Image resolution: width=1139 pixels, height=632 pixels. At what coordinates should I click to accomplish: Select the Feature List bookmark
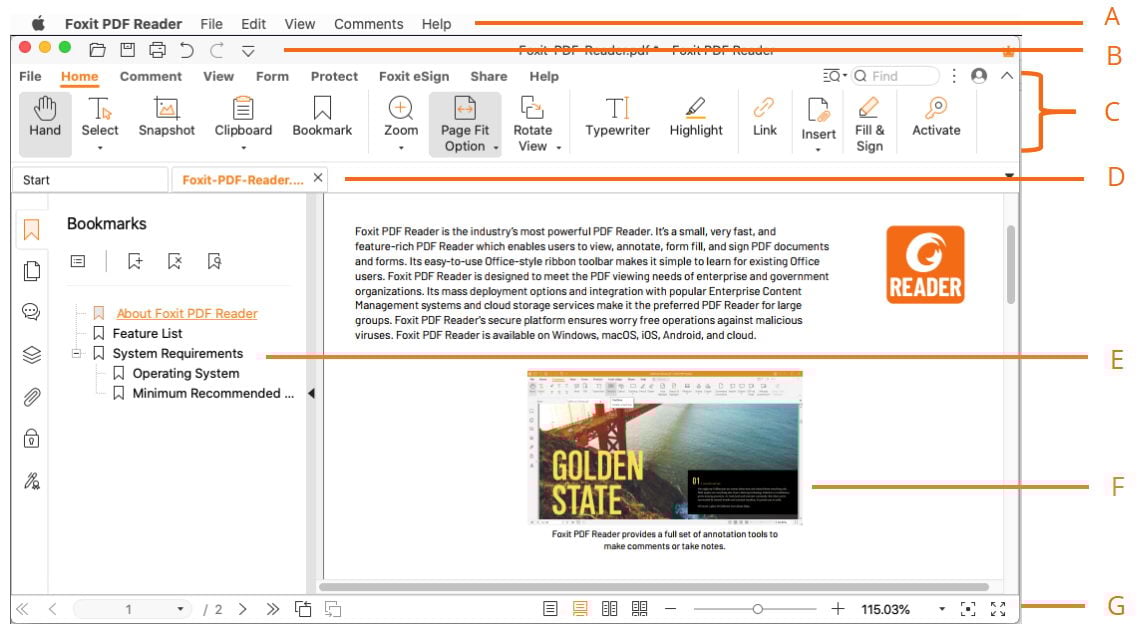pyautogui.click(x=149, y=332)
